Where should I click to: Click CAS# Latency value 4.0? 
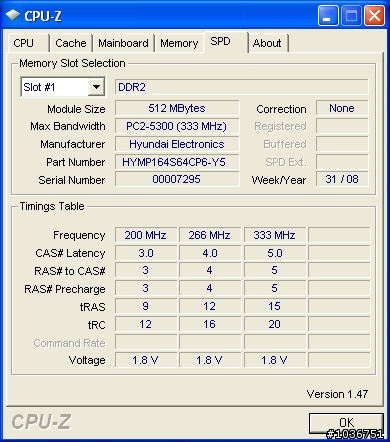[210, 253]
